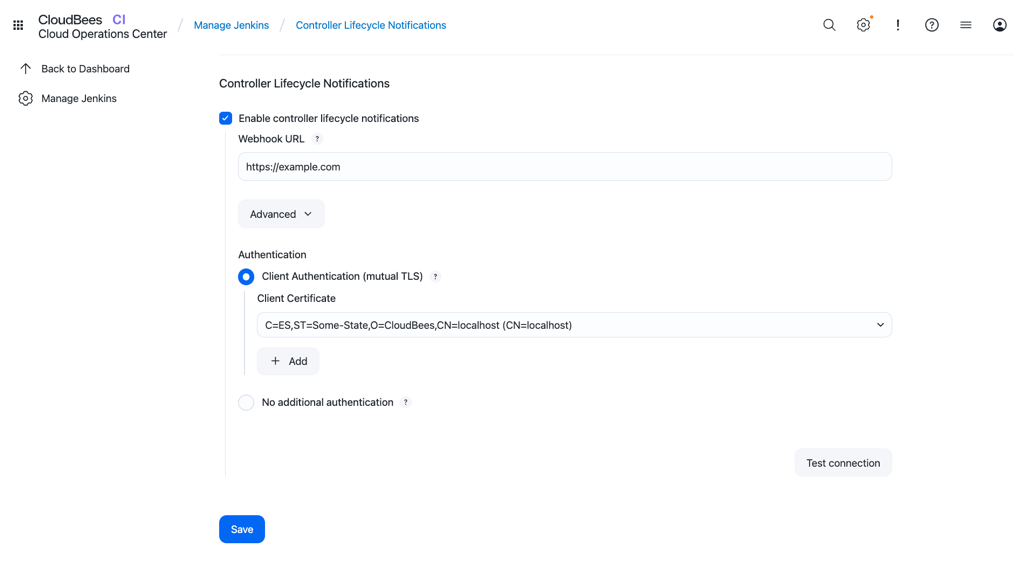Screen dimensions: 1024x565
Task: Click the Manage Jenkins gear icon in sidebar
Action: tap(25, 98)
